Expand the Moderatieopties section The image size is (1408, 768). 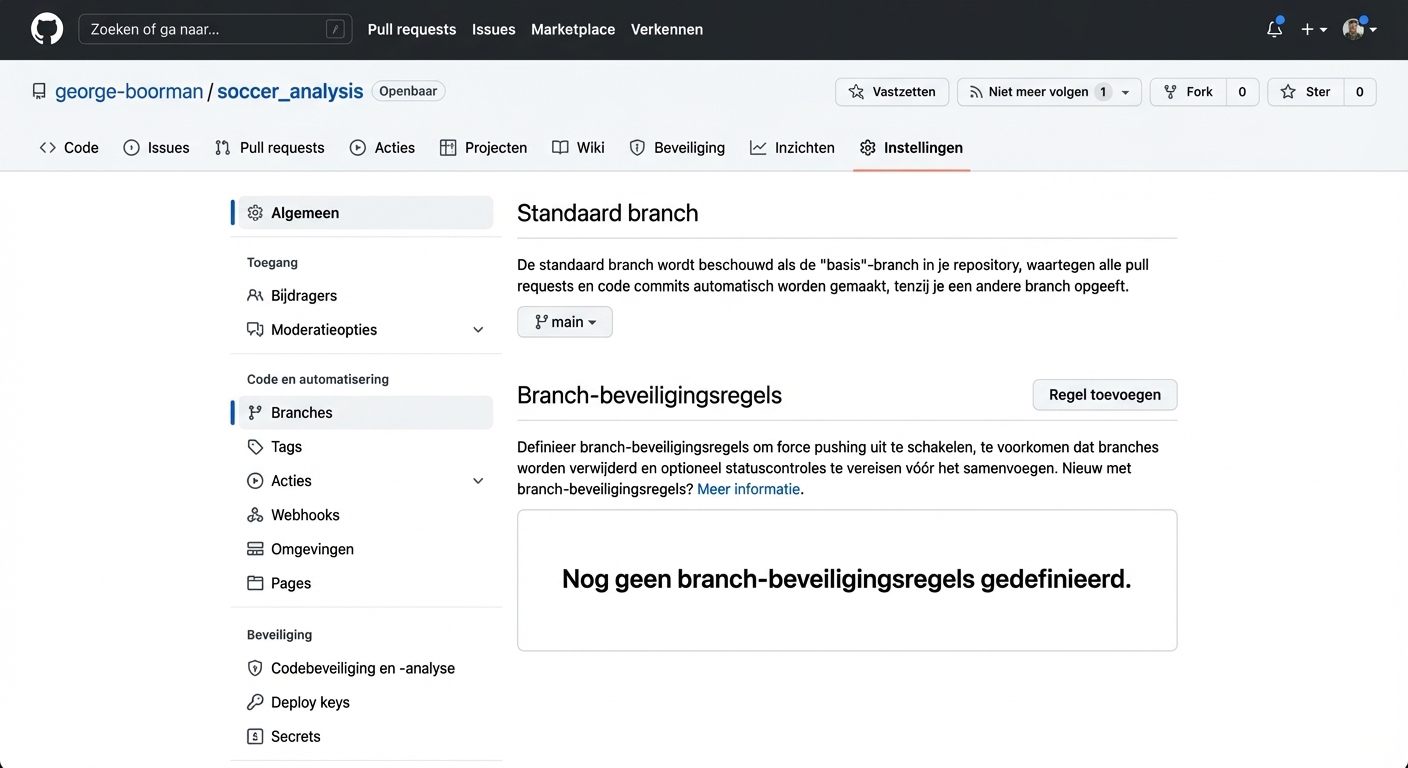[x=478, y=329]
